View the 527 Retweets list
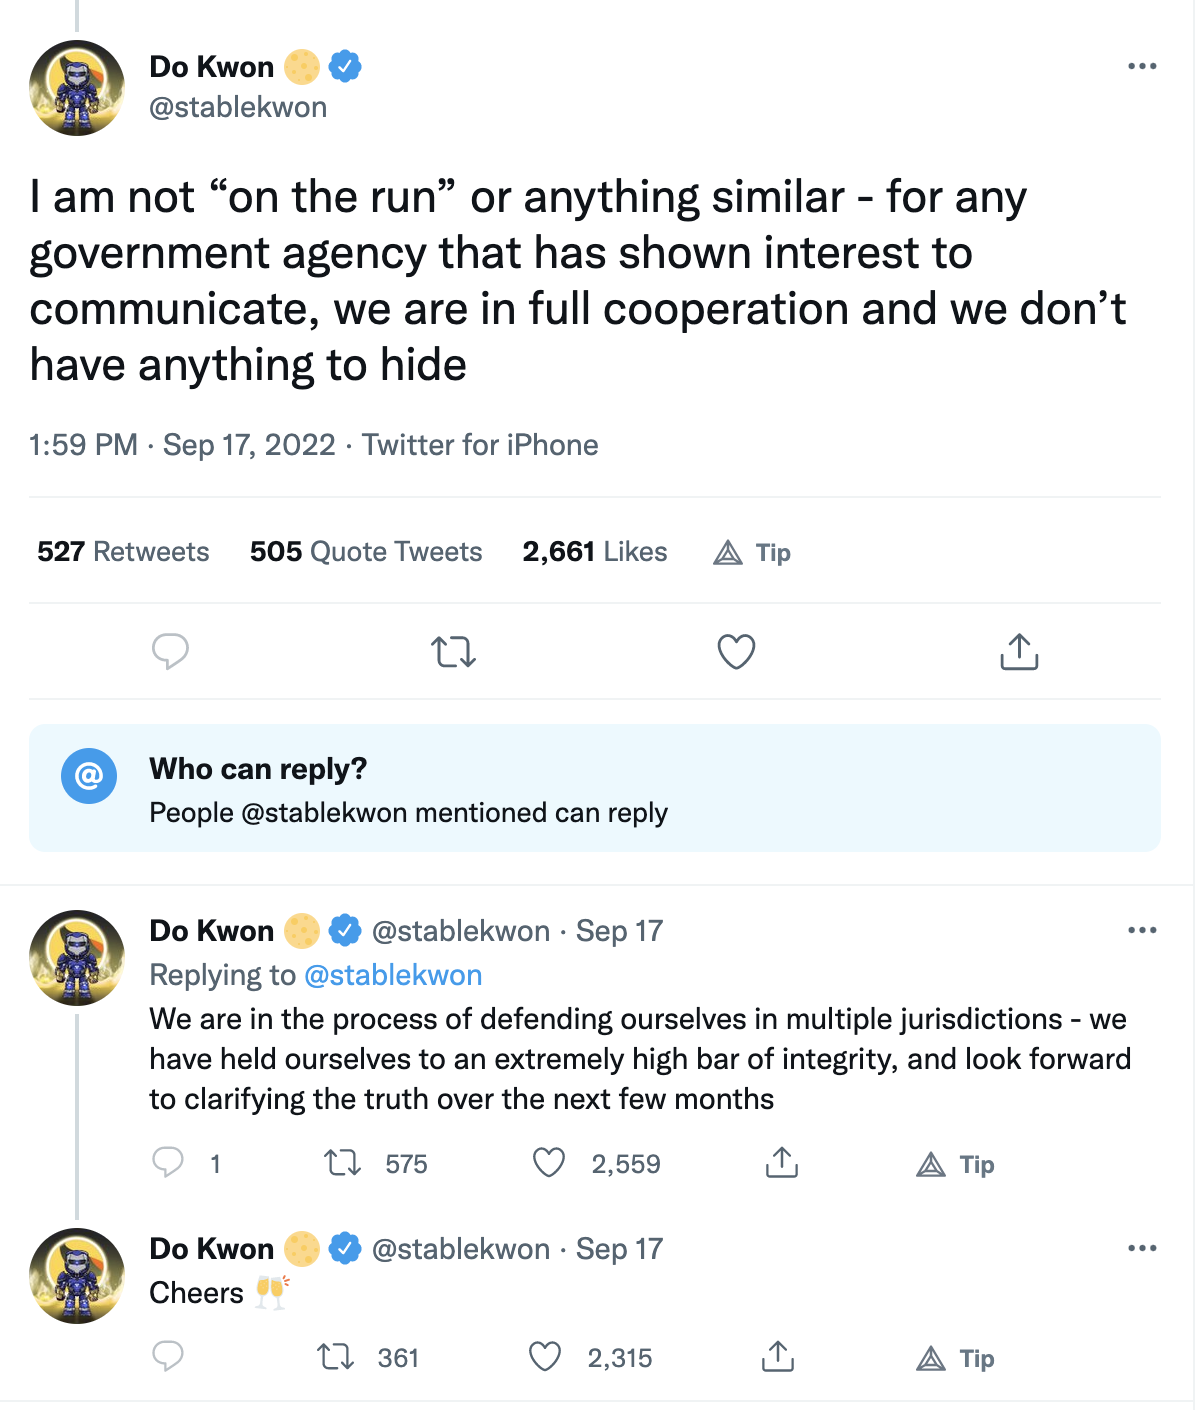 123,552
